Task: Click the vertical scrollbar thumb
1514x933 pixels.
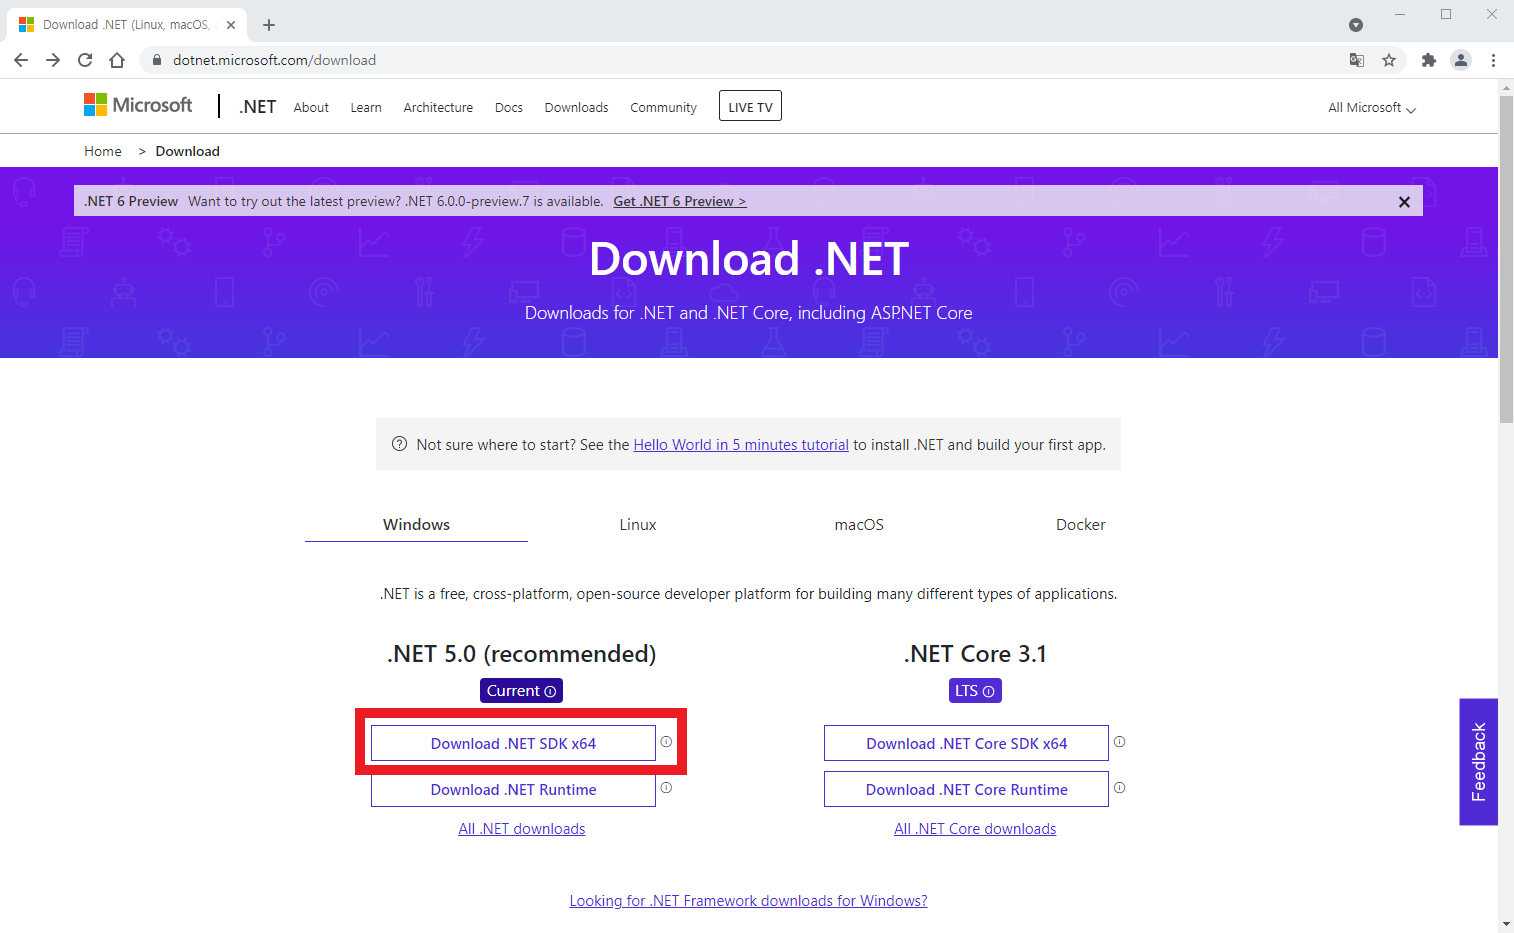Action: [1506, 260]
